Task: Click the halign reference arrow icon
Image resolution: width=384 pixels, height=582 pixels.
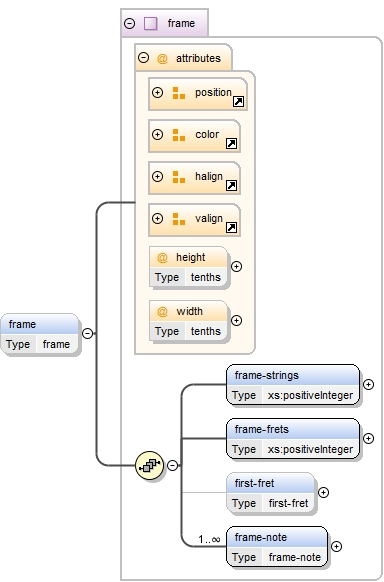Action: [232, 185]
